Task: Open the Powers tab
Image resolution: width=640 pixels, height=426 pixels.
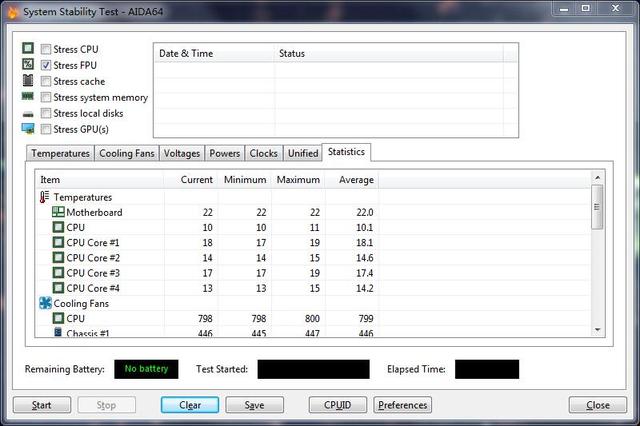Action: pyautogui.click(x=224, y=153)
